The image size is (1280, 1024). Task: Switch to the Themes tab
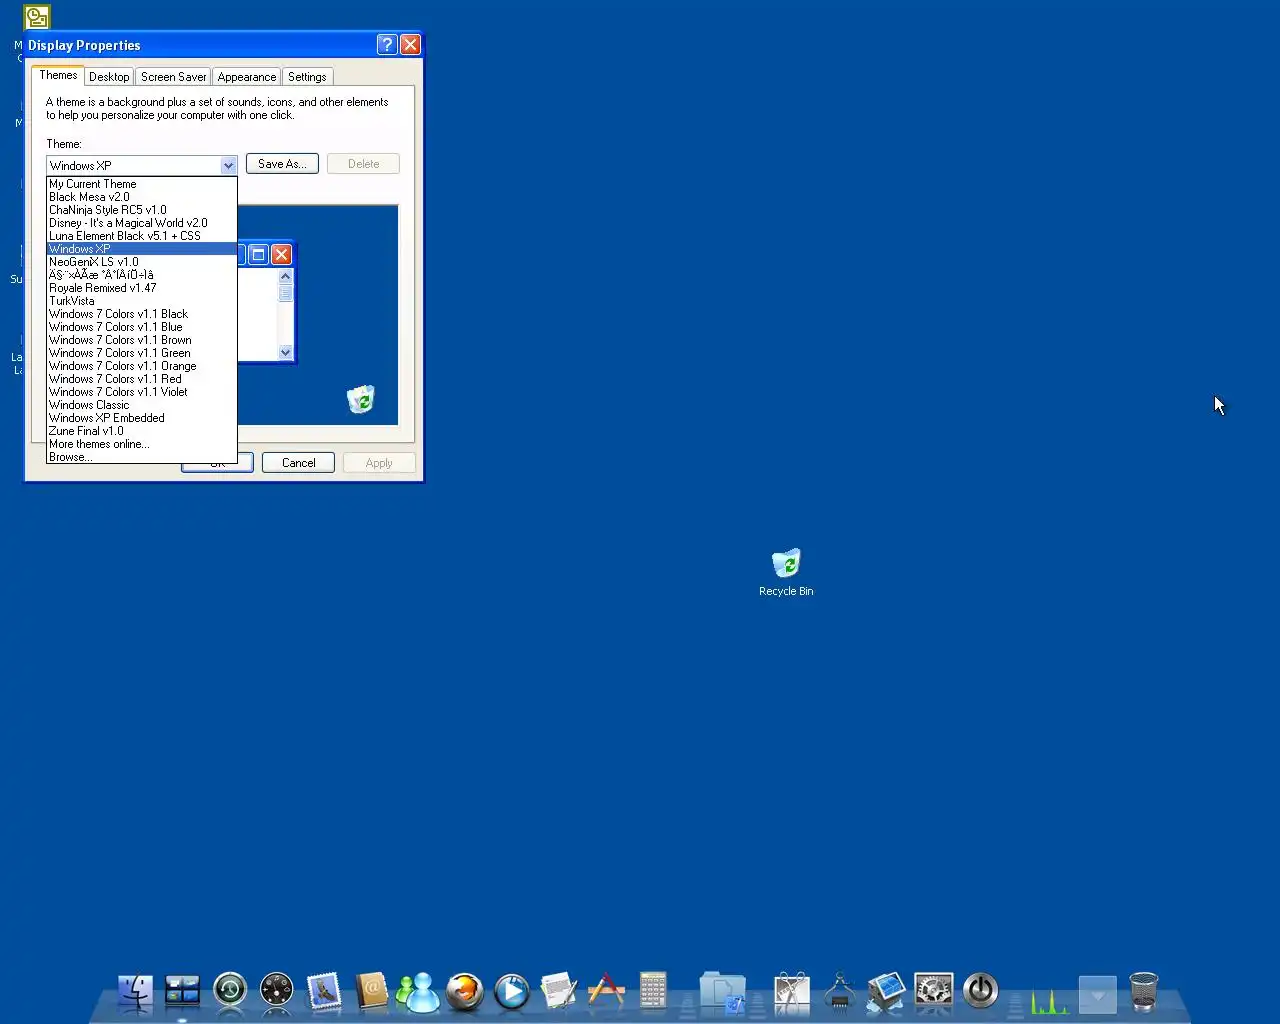(x=58, y=75)
